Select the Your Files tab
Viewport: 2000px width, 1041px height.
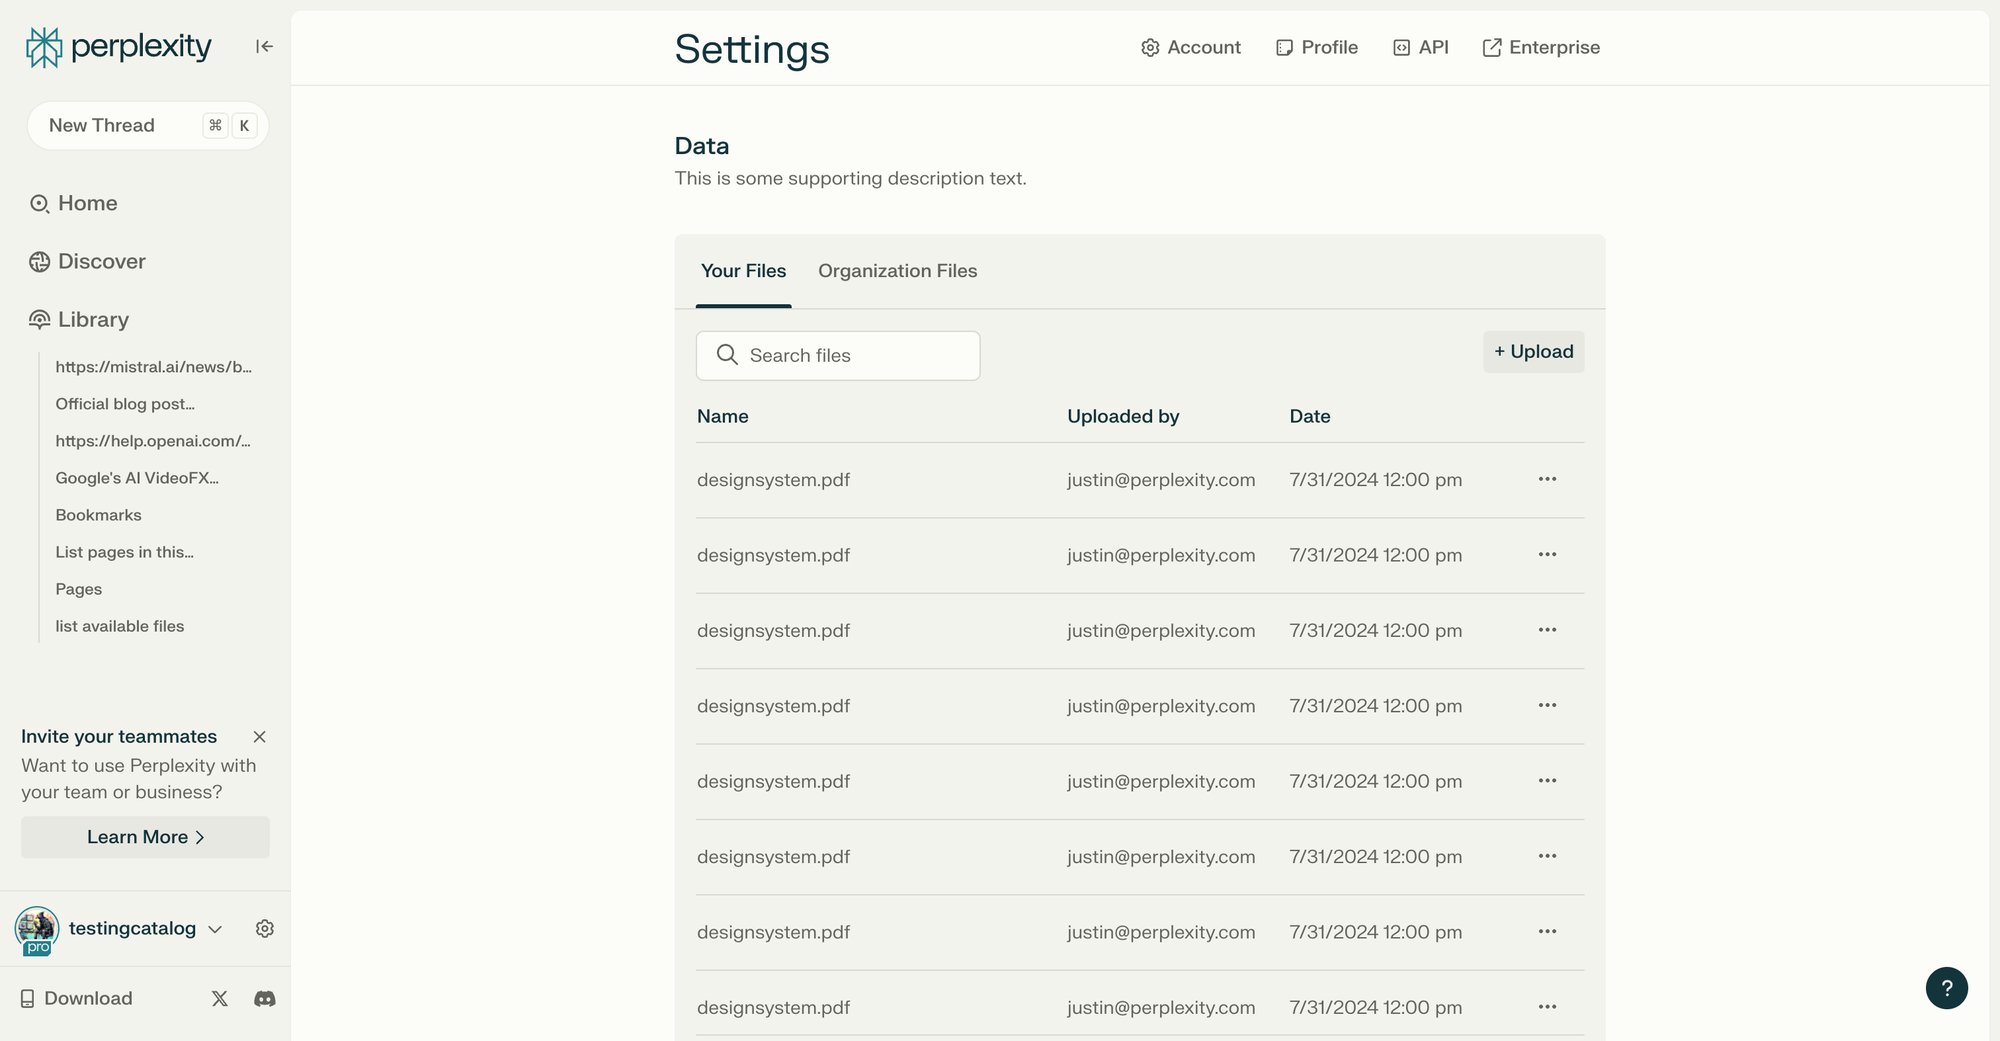743,271
